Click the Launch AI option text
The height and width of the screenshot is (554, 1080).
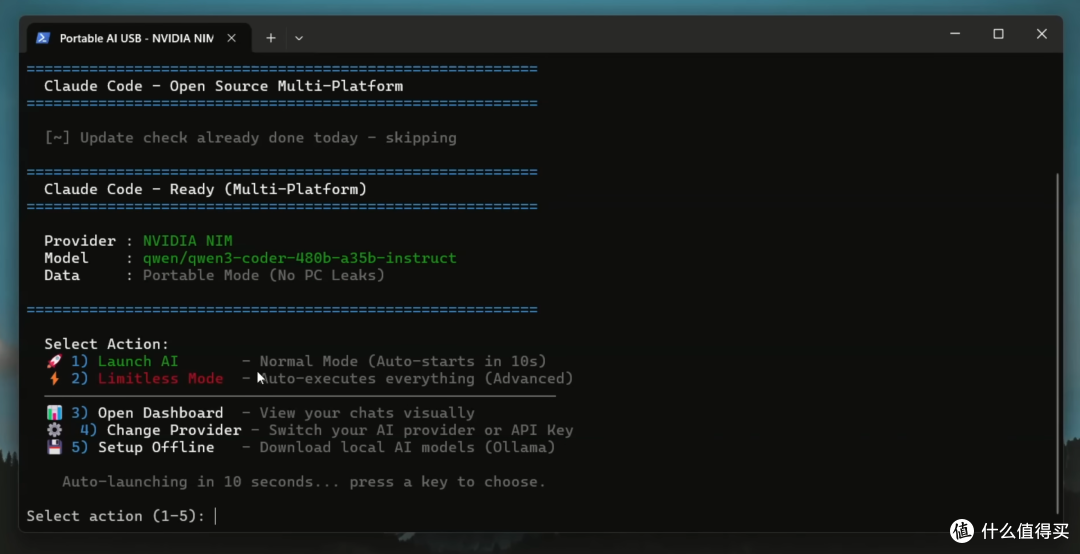coord(138,361)
